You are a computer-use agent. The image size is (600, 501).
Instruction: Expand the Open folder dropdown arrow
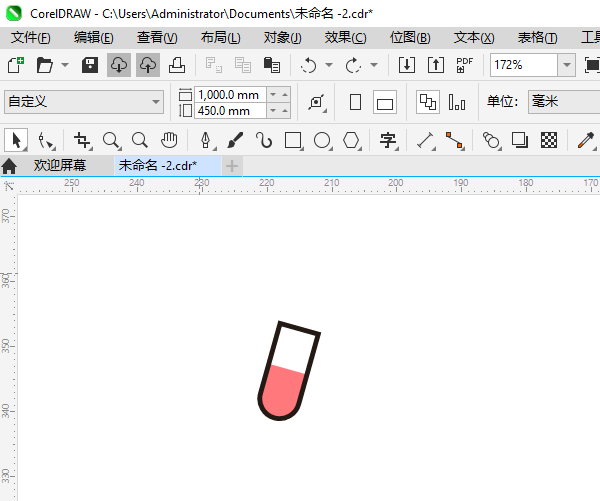(x=65, y=65)
